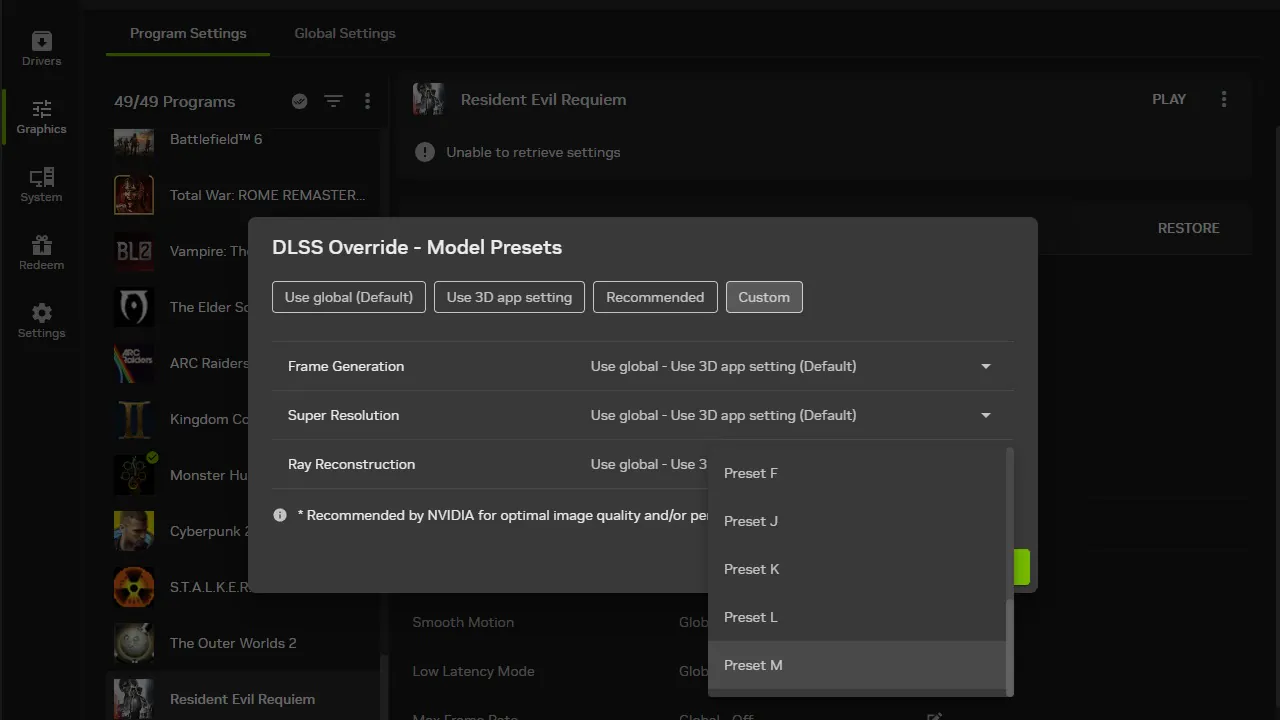
Task: Choose the Use 3D app setting option
Action: click(509, 297)
